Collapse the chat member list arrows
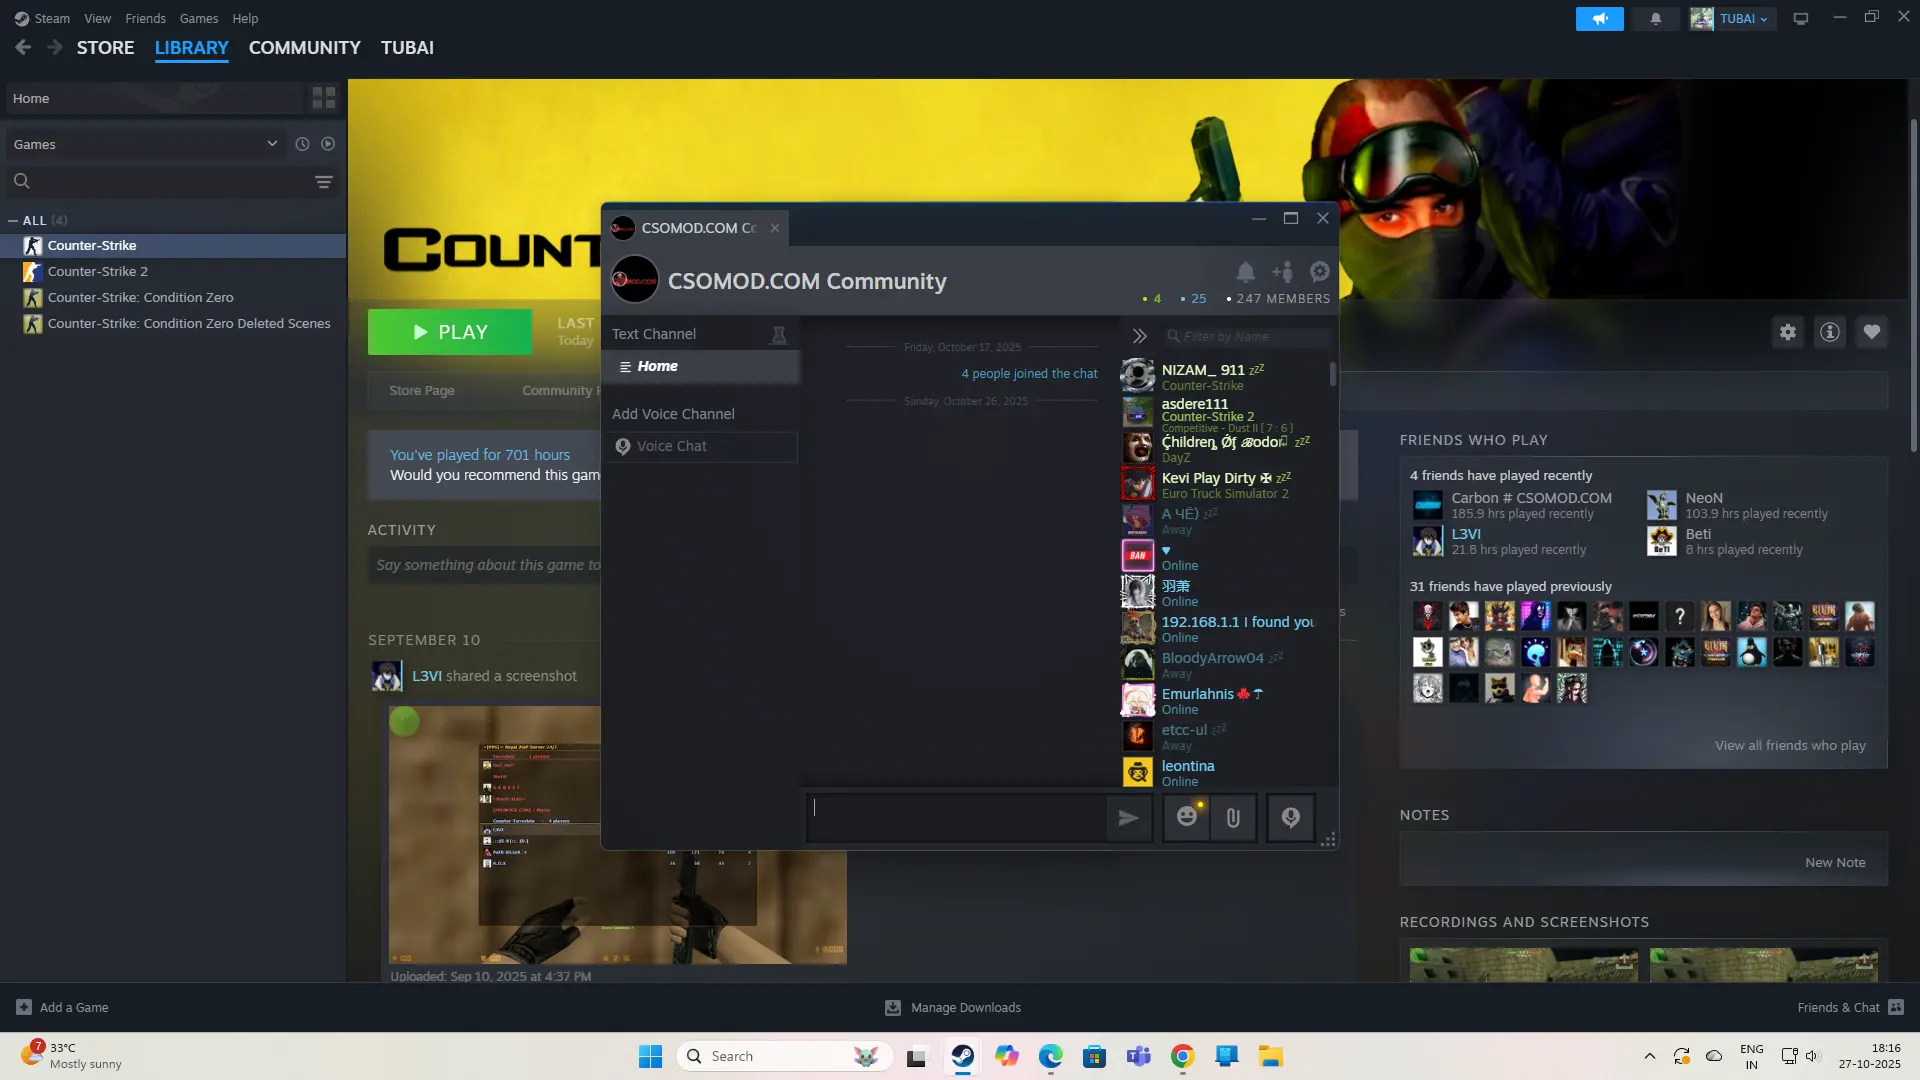 click(x=1139, y=336)
